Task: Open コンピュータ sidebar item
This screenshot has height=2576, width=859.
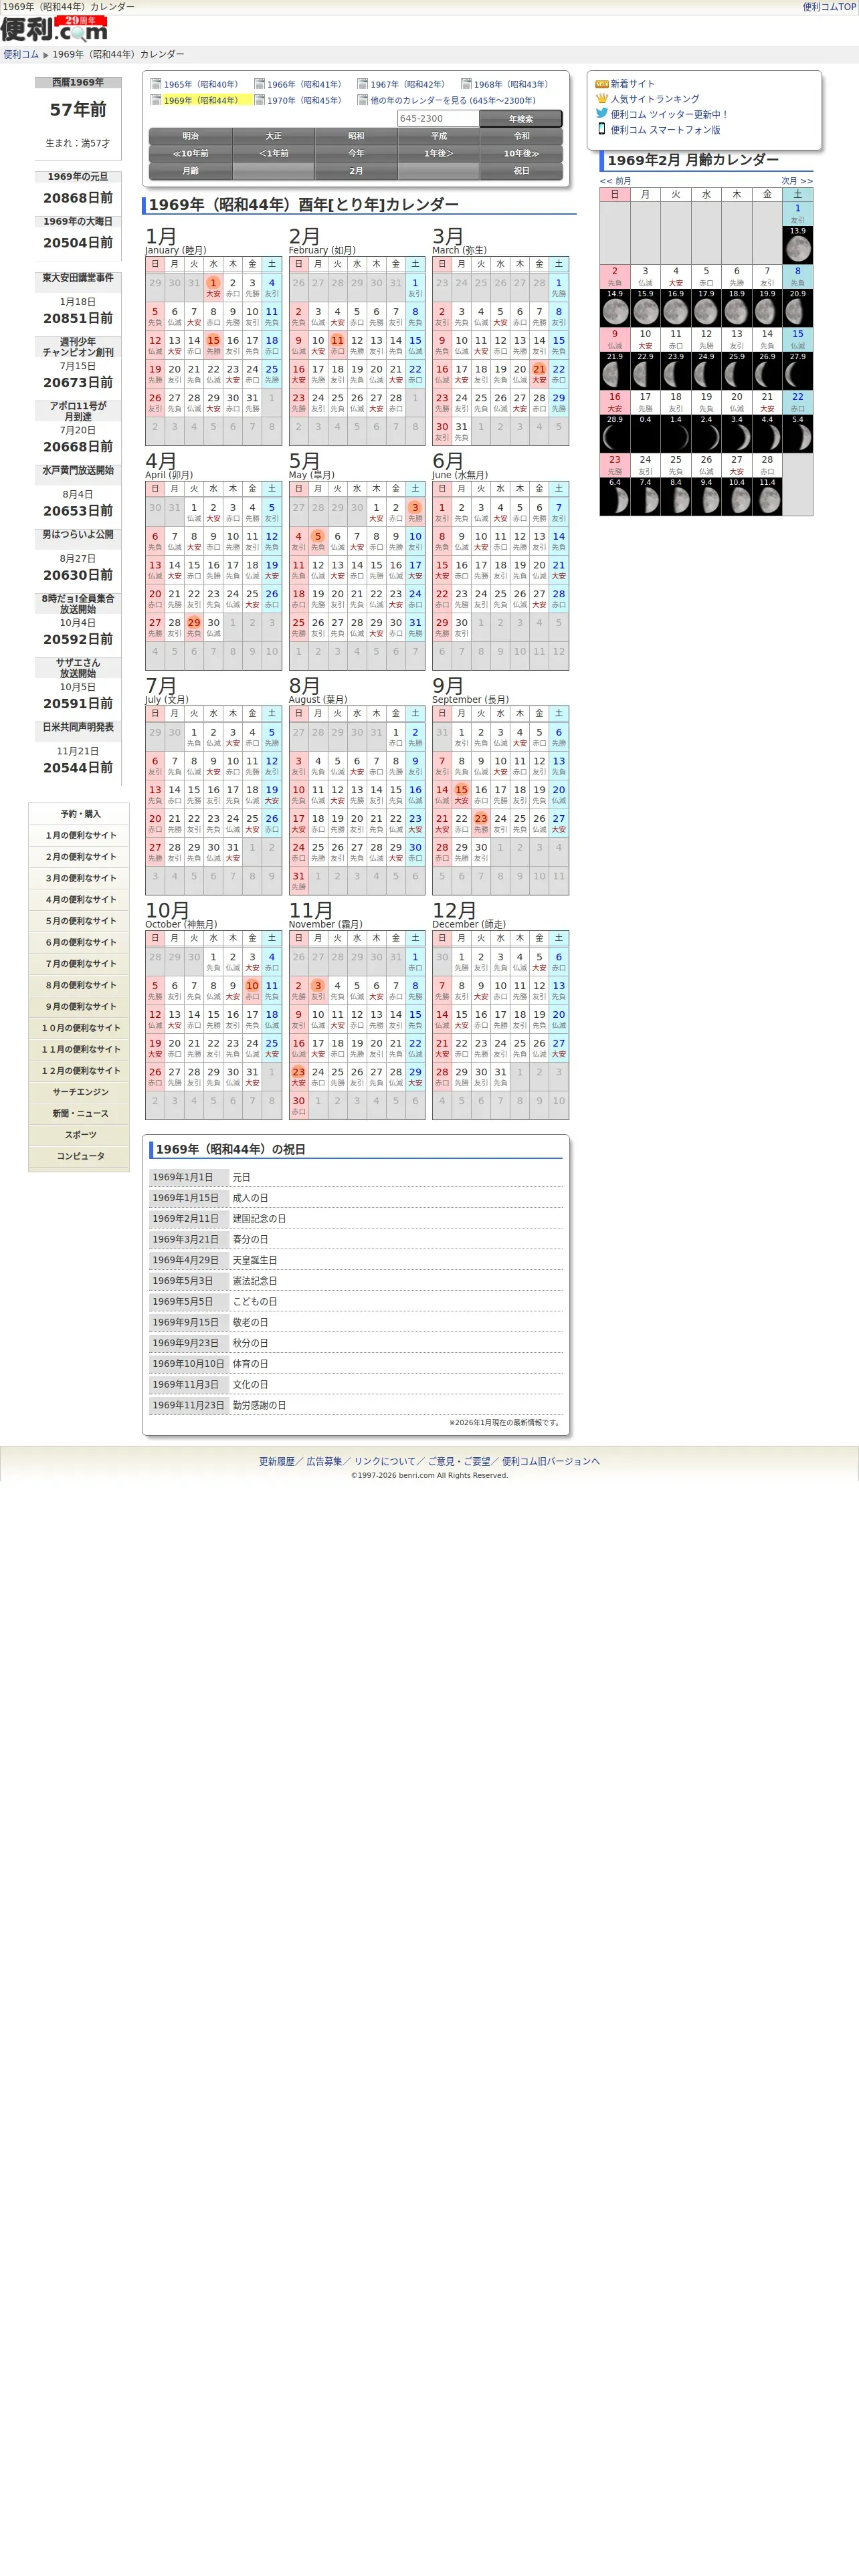Action: [80, 1156]
